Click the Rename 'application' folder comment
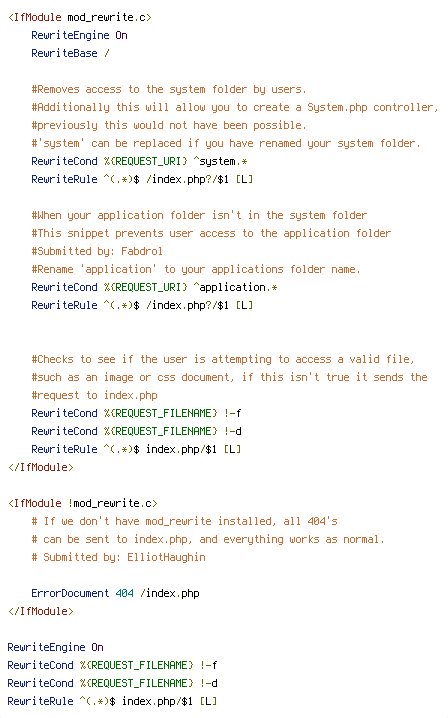 [196, 269]
